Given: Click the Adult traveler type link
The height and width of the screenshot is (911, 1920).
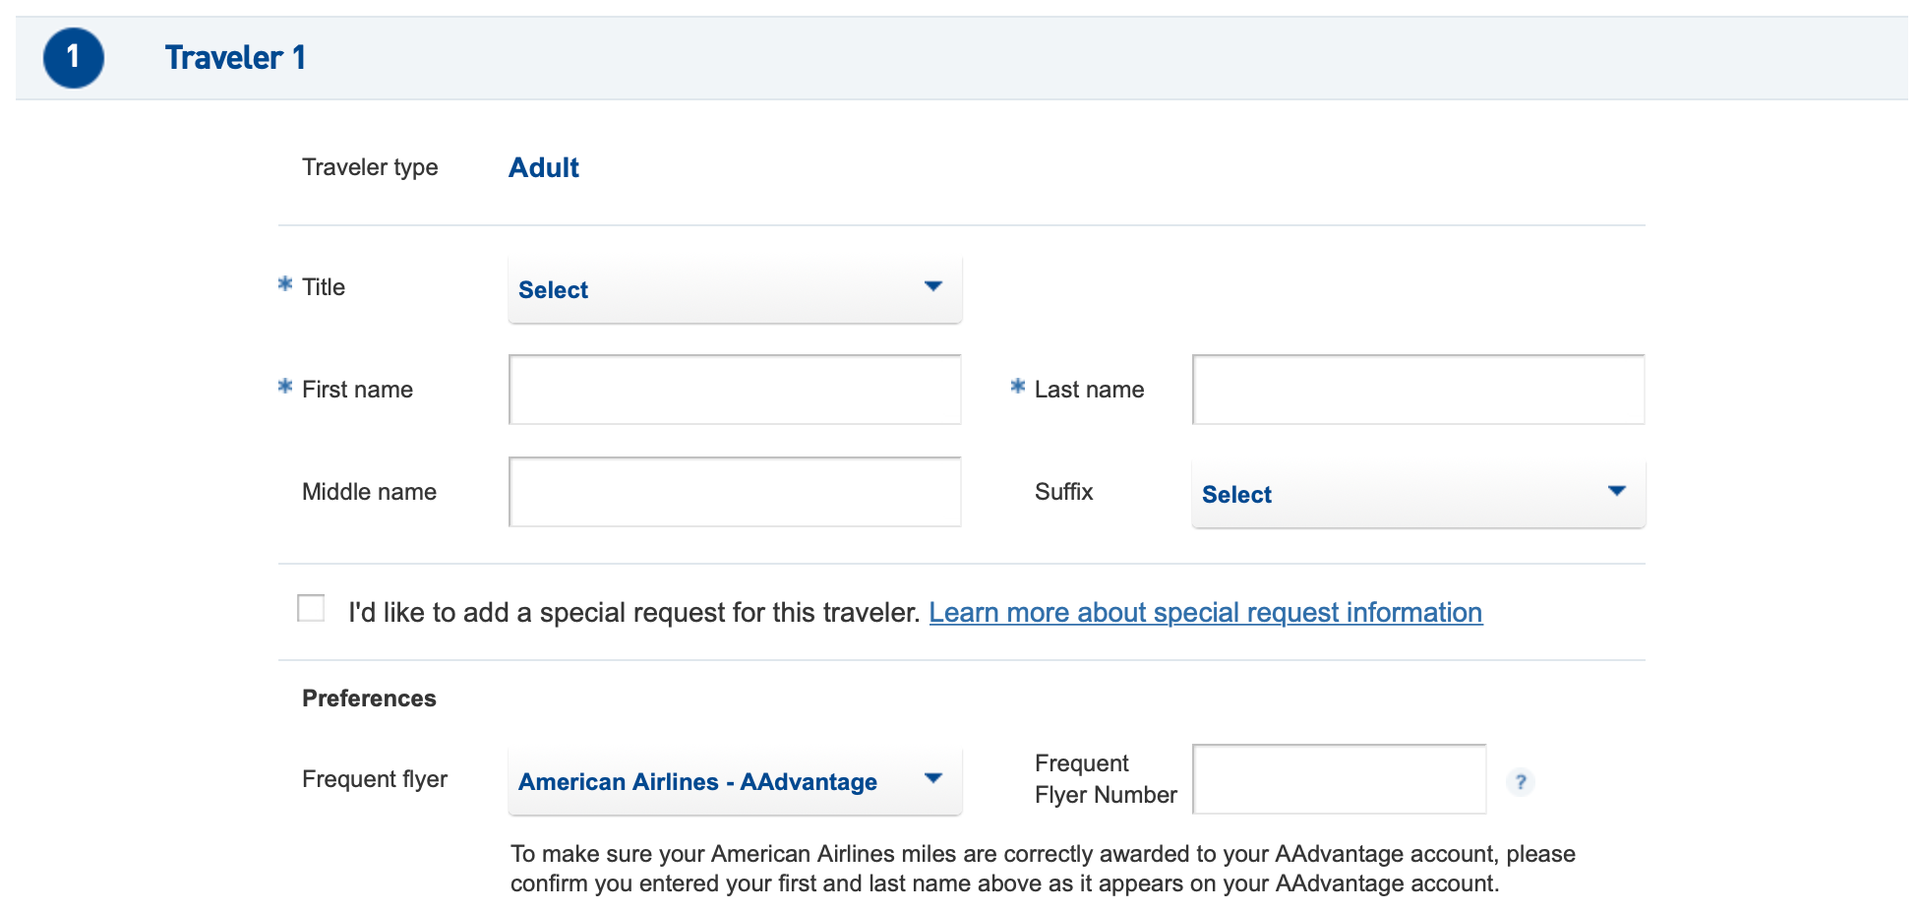Looking at the screenshot, I should point(543,167).
